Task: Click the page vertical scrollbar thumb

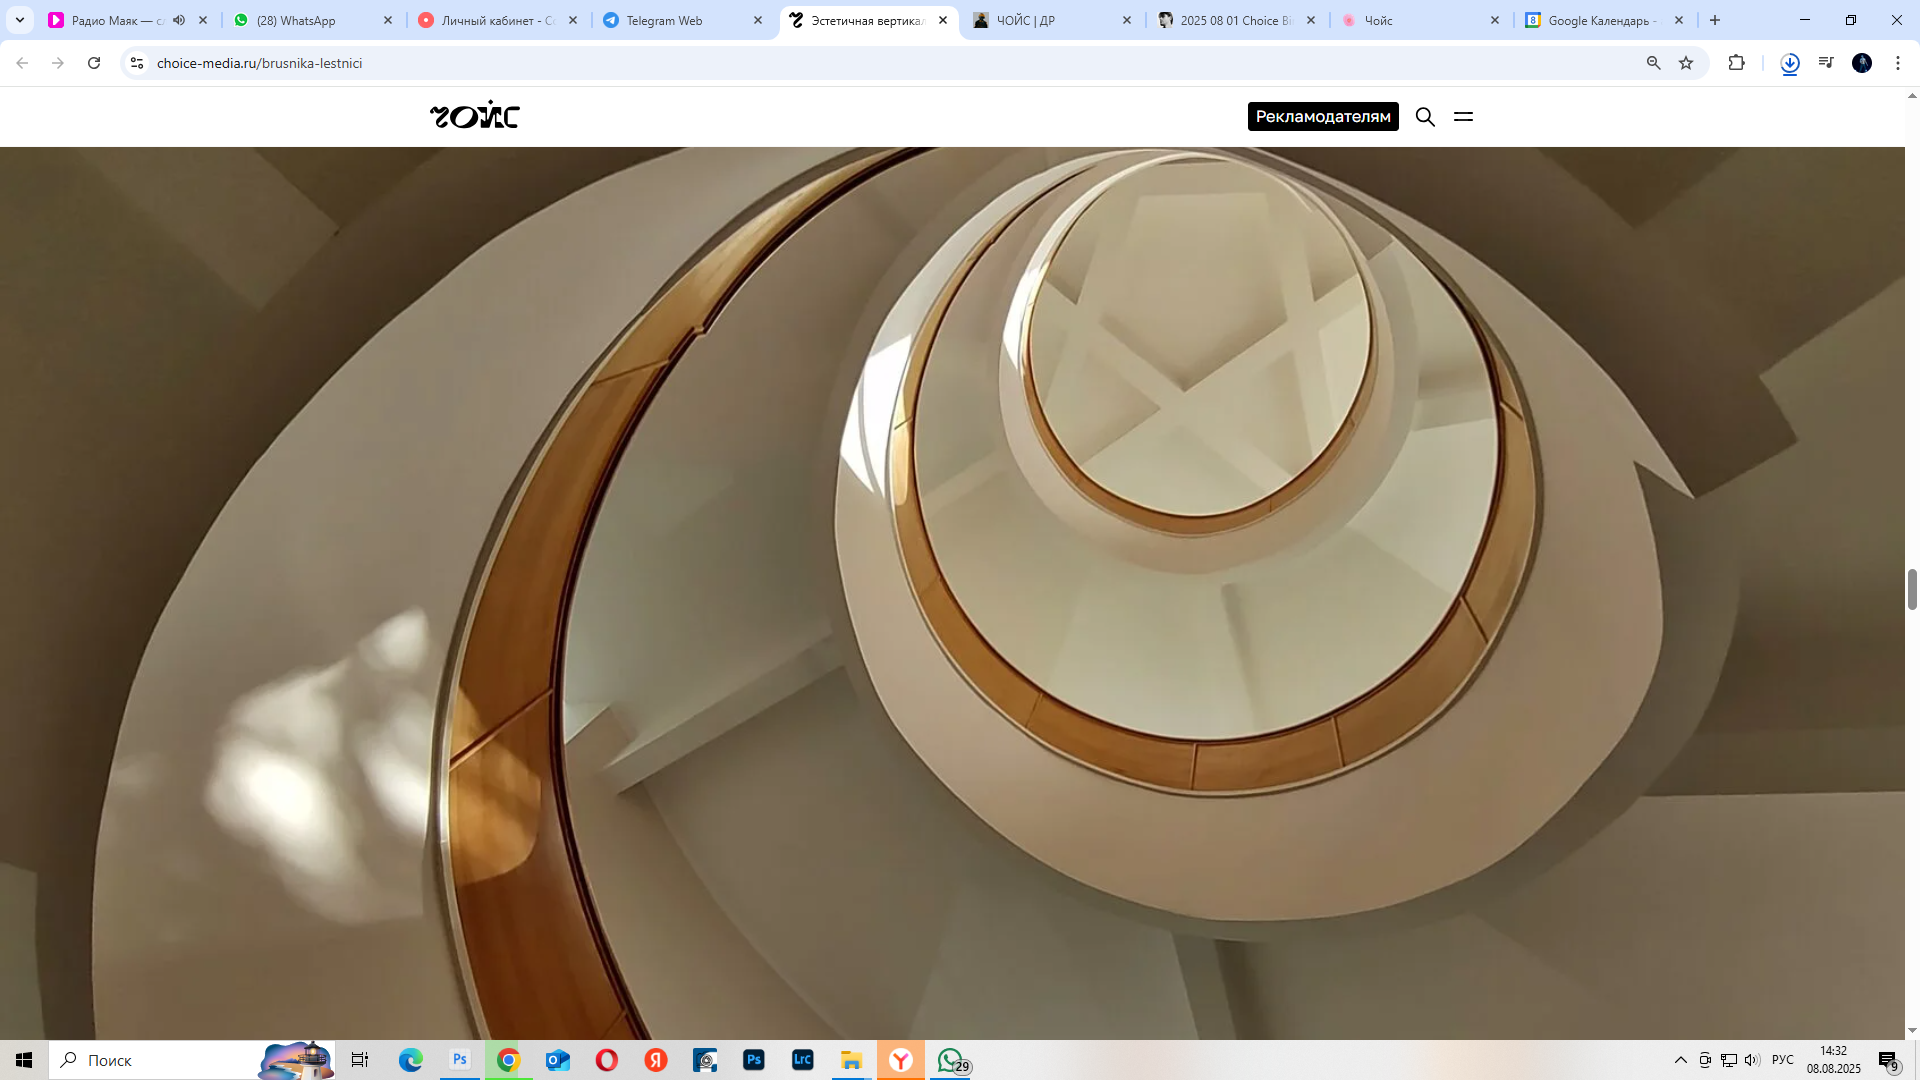Action: click(x=1912, y=589)
